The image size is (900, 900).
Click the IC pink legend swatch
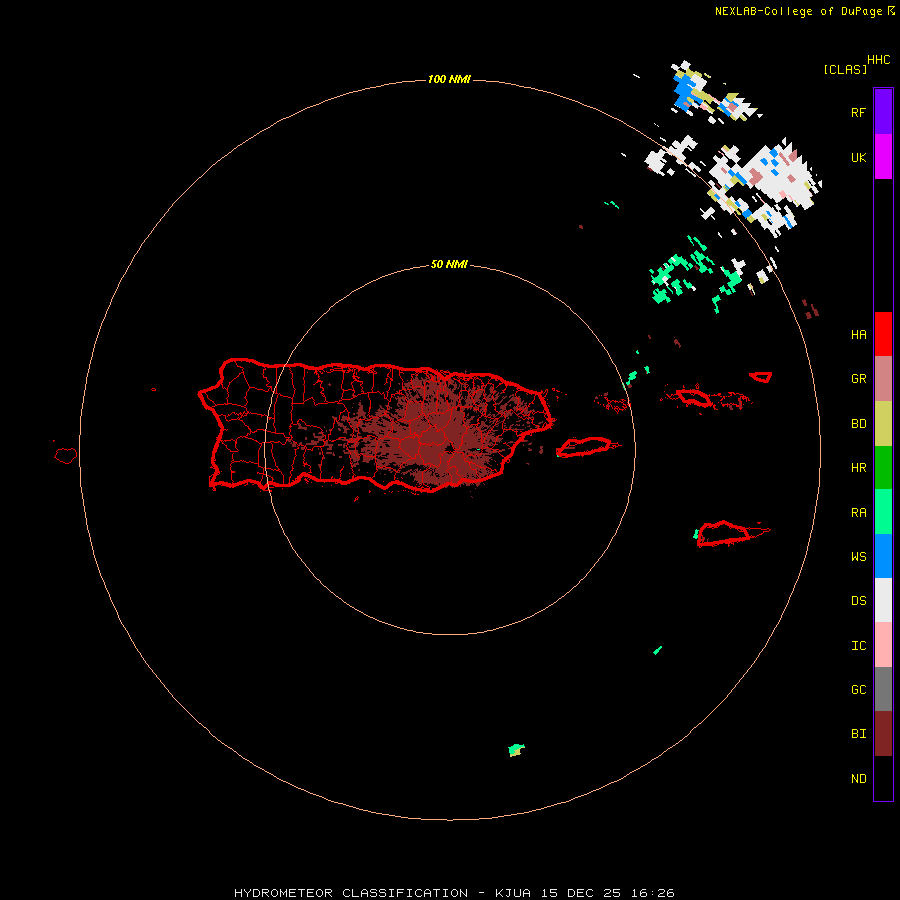pyautogui.click(x=883, y=645)
